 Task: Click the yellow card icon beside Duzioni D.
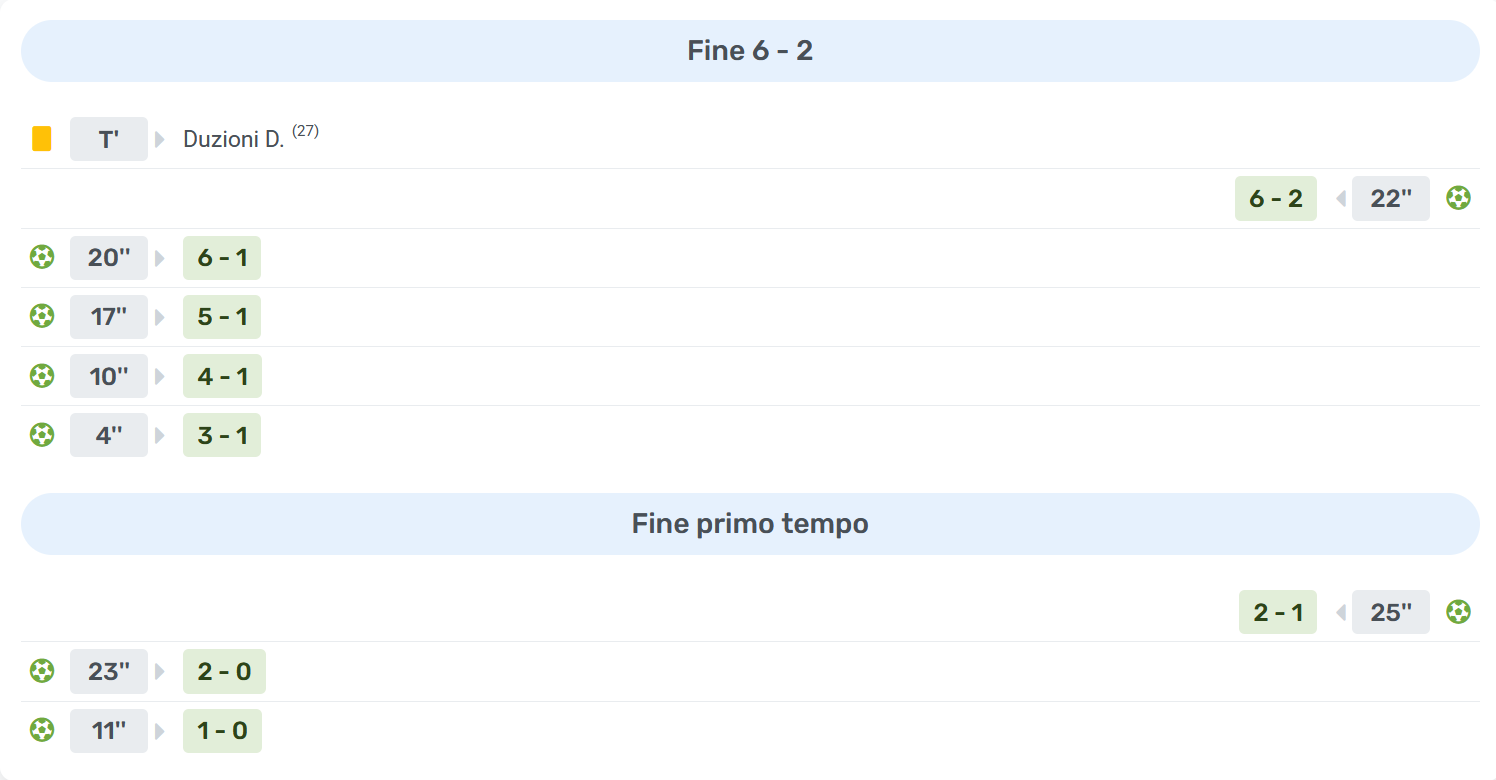41,139
